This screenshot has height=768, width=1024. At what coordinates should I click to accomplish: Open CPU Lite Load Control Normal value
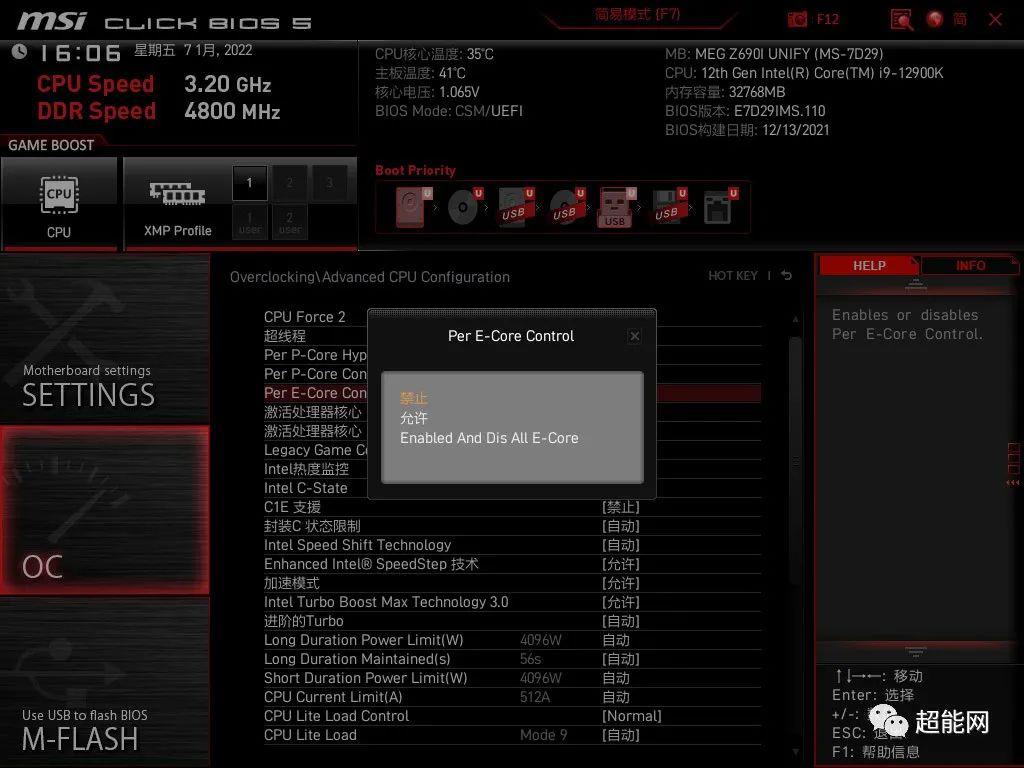click(x=631, y=716)
